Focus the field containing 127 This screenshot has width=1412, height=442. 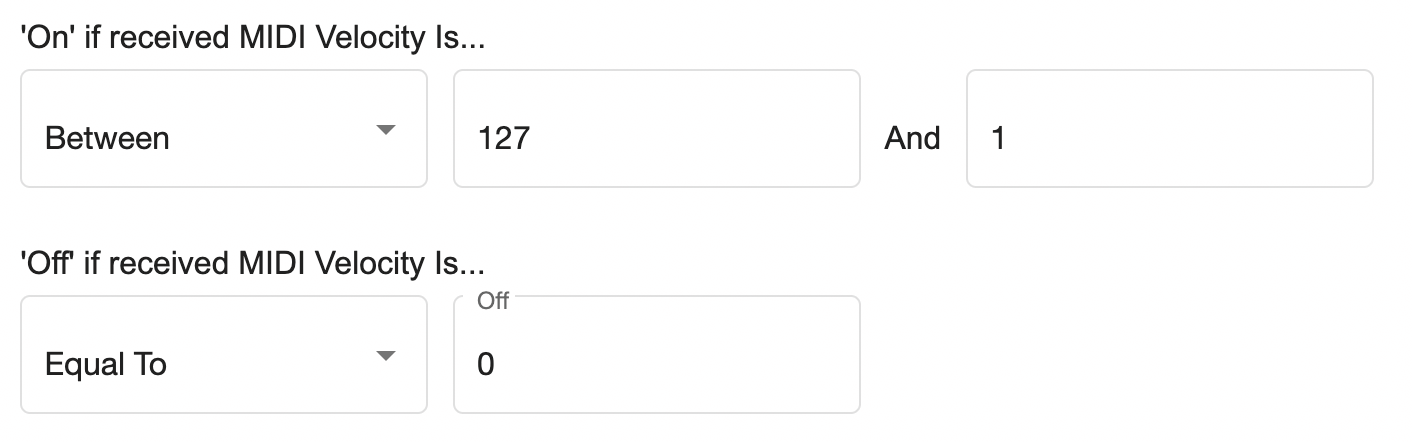coord(656,129)
